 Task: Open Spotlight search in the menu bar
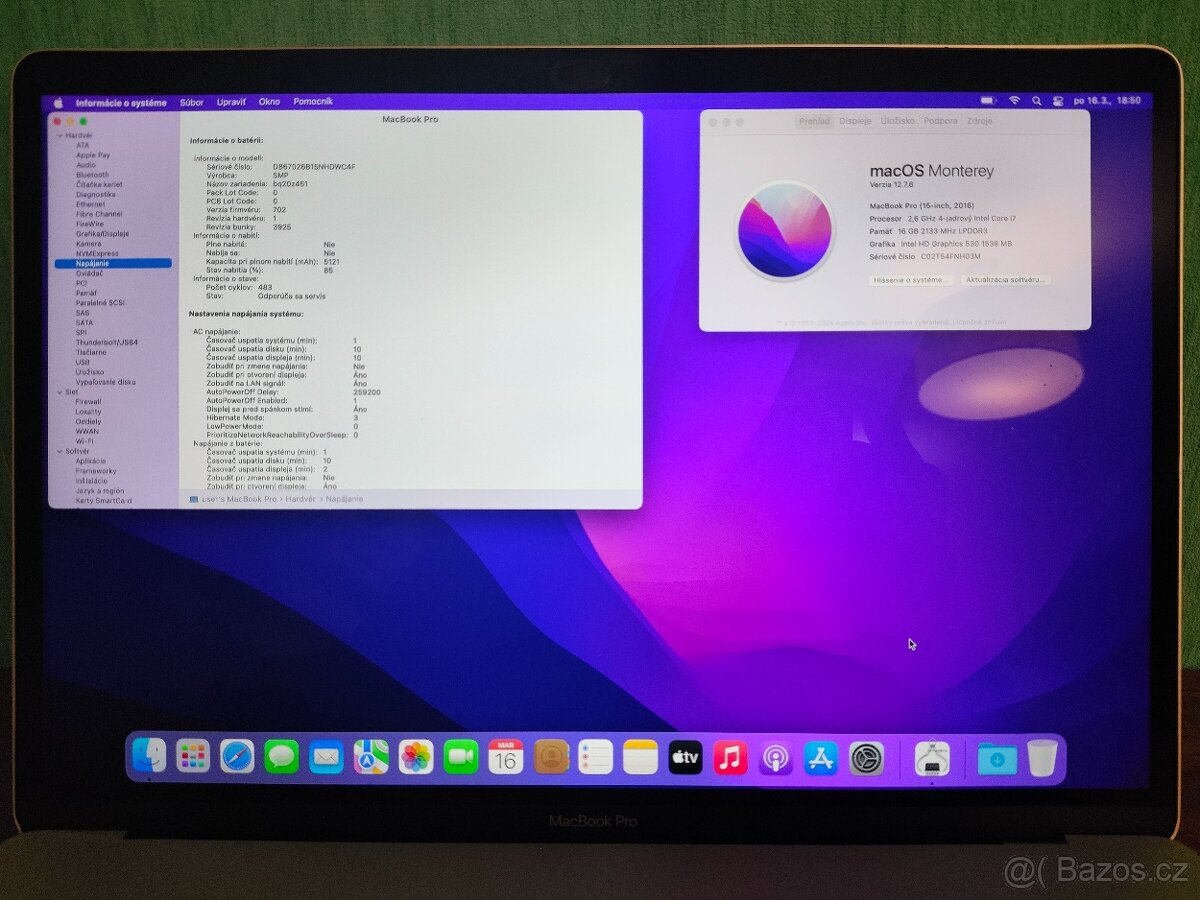tap(1037, 100)
